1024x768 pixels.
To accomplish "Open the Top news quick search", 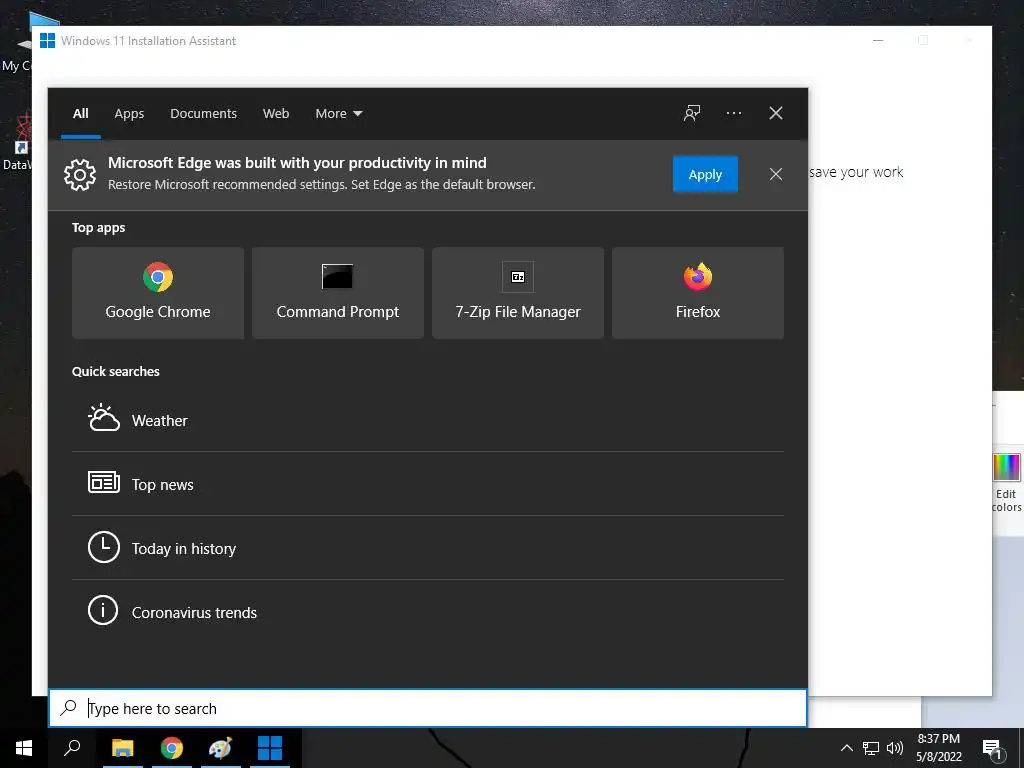I will [428, 484].
